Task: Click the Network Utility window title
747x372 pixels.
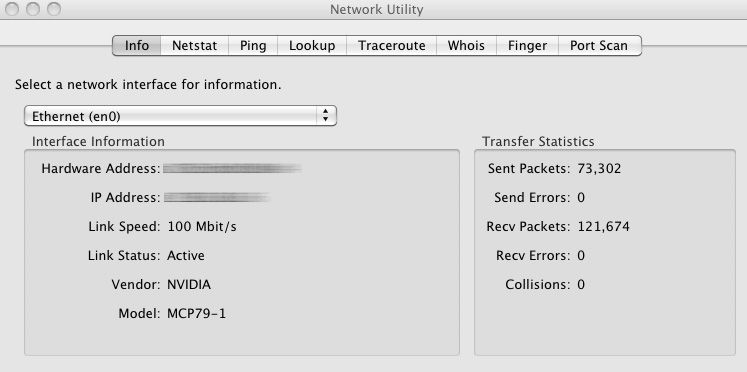Action: [x=376, y=10]
